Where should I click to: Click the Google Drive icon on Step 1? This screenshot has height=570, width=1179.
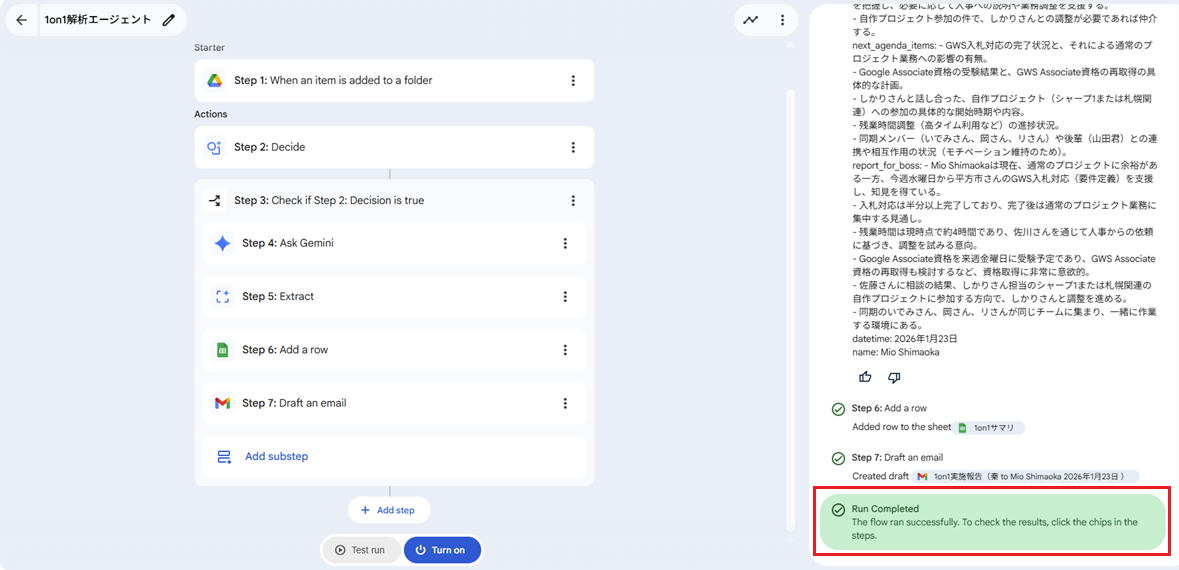point(214,81)
